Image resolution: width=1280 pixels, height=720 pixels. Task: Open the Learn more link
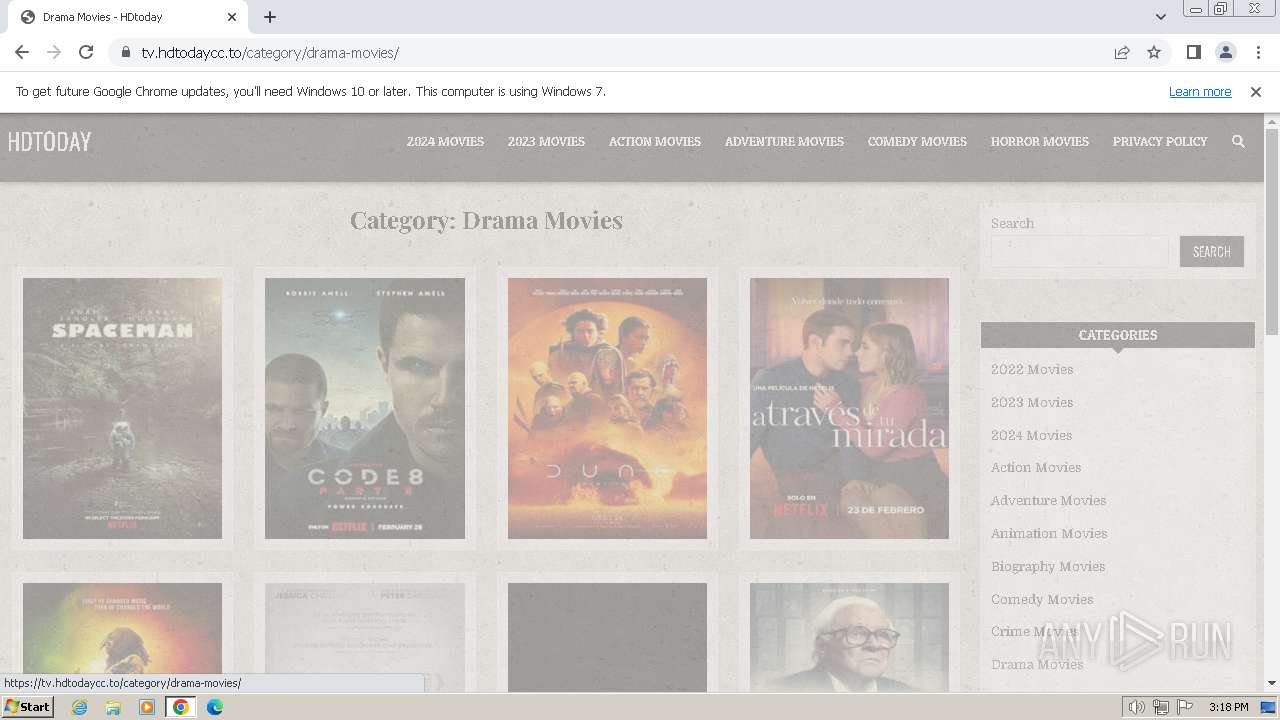click(1200, 92)
